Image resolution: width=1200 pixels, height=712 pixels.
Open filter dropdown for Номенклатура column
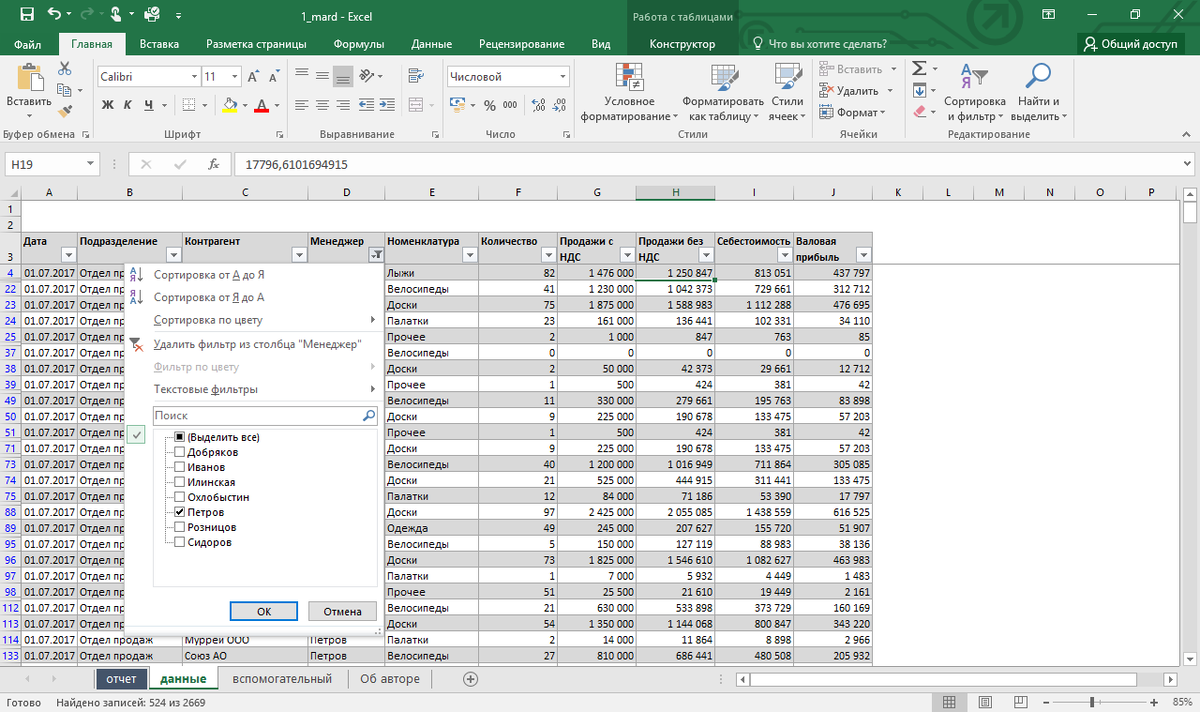click(x=470, y=255)
